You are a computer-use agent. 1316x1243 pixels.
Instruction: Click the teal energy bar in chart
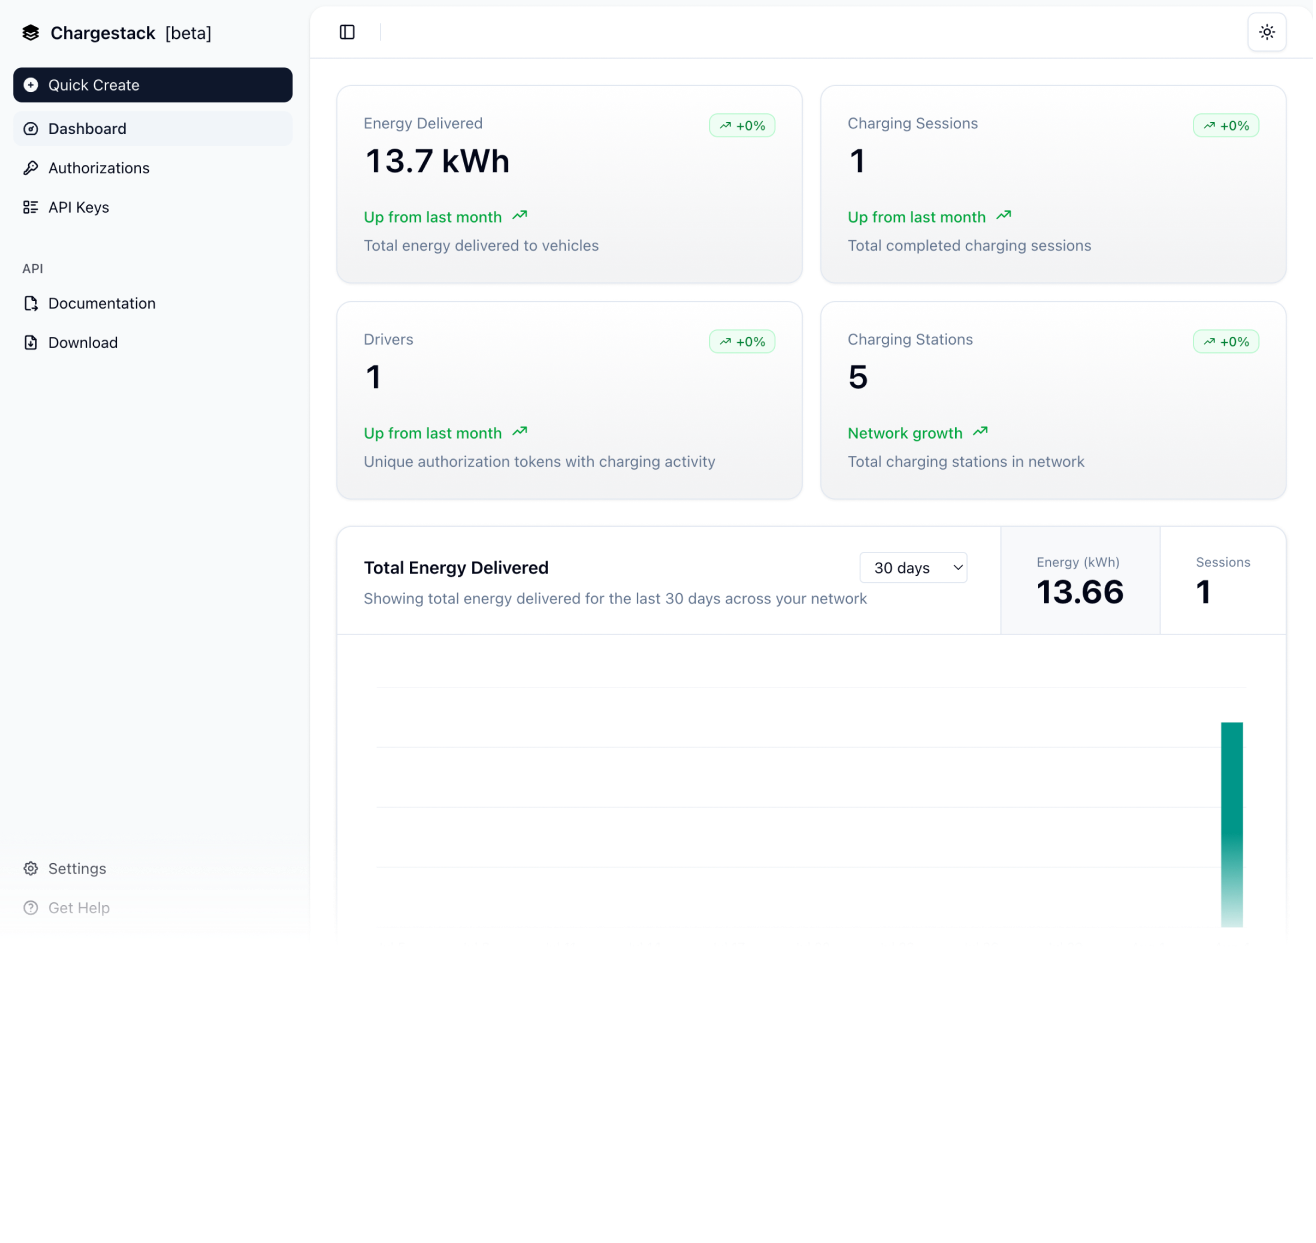pos(1231,824)
